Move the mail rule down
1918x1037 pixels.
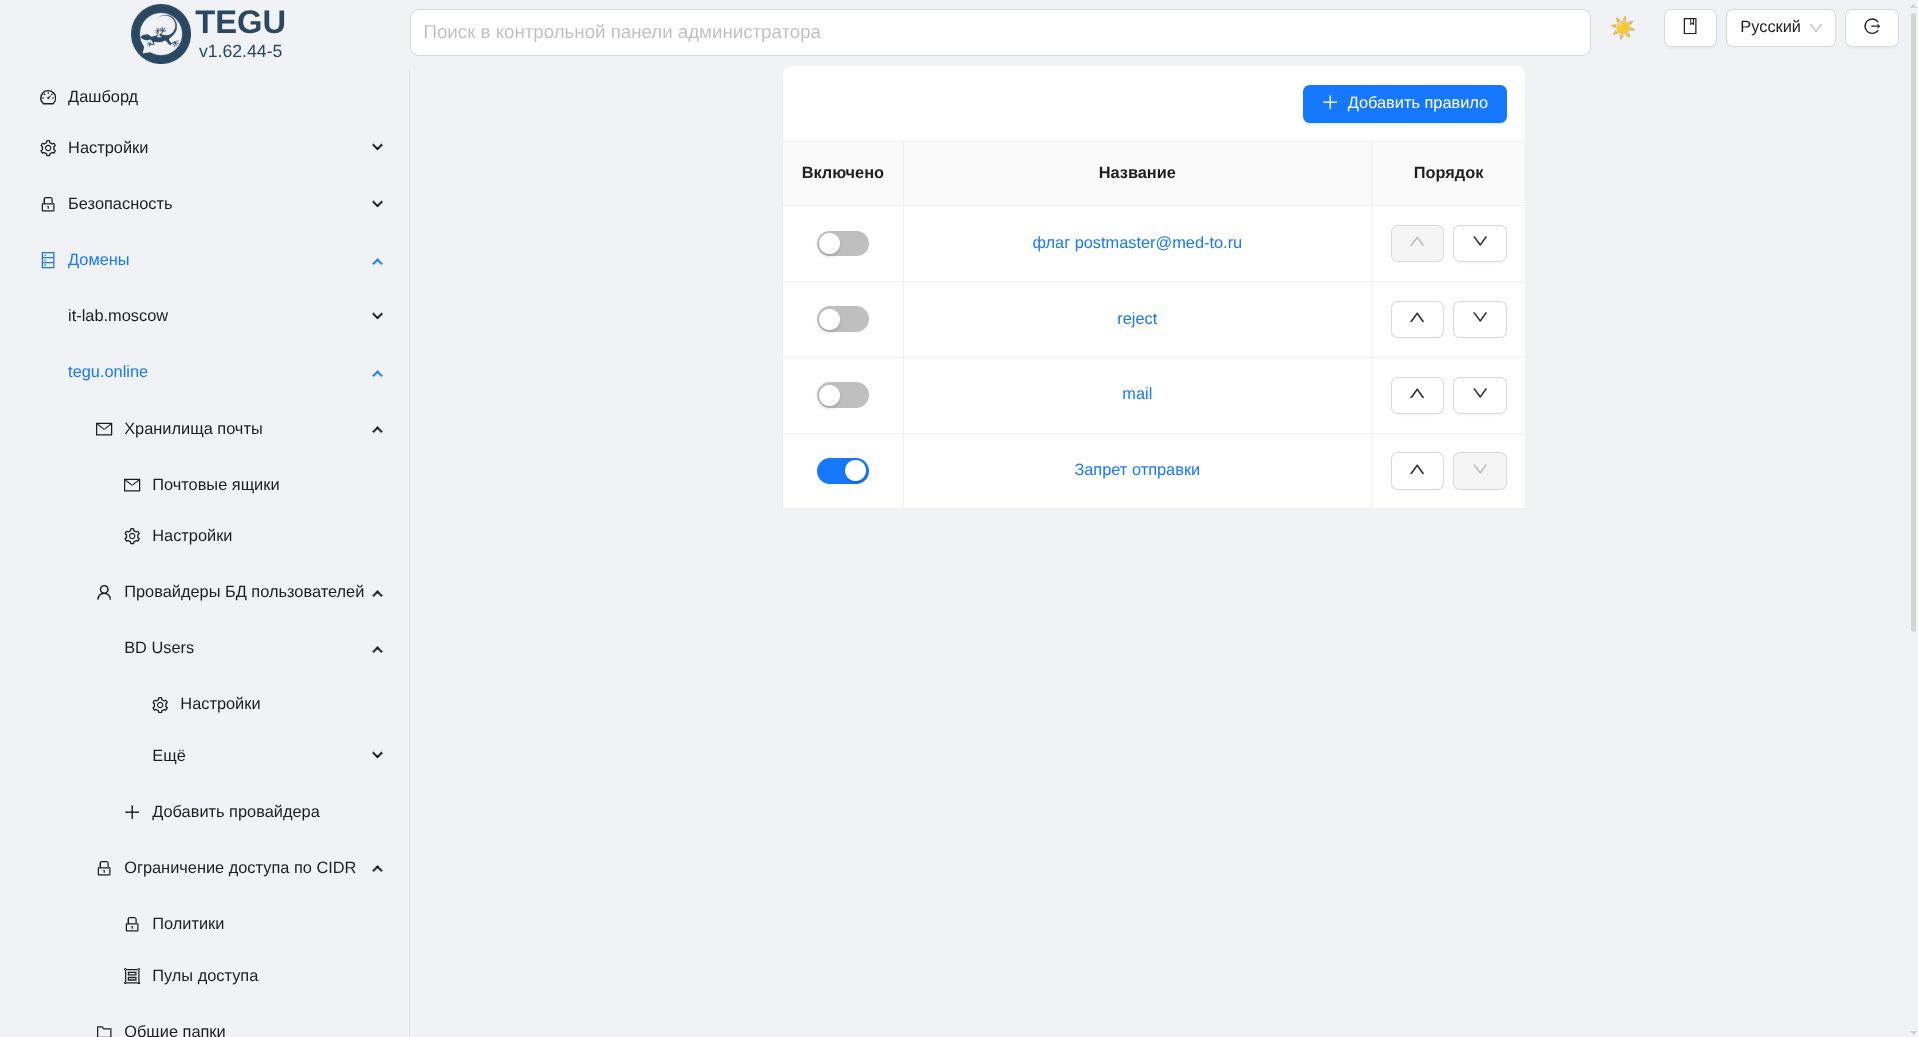[1479, 395]
